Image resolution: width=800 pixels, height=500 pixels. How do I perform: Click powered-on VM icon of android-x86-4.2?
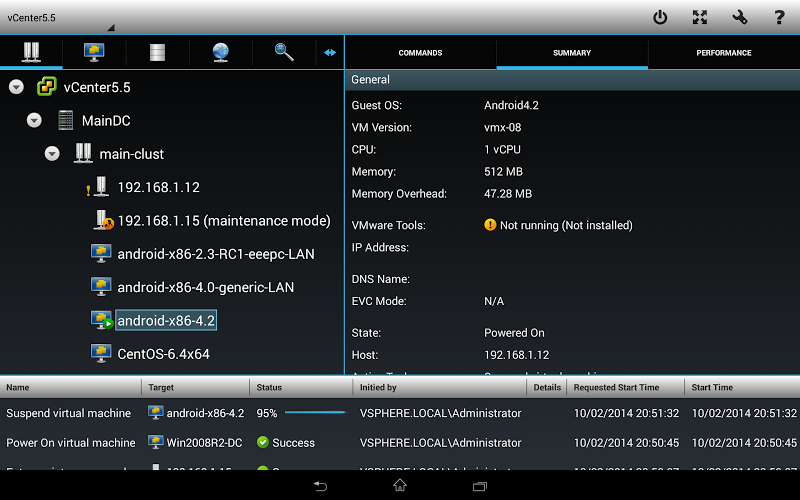(x=102, y=320)
